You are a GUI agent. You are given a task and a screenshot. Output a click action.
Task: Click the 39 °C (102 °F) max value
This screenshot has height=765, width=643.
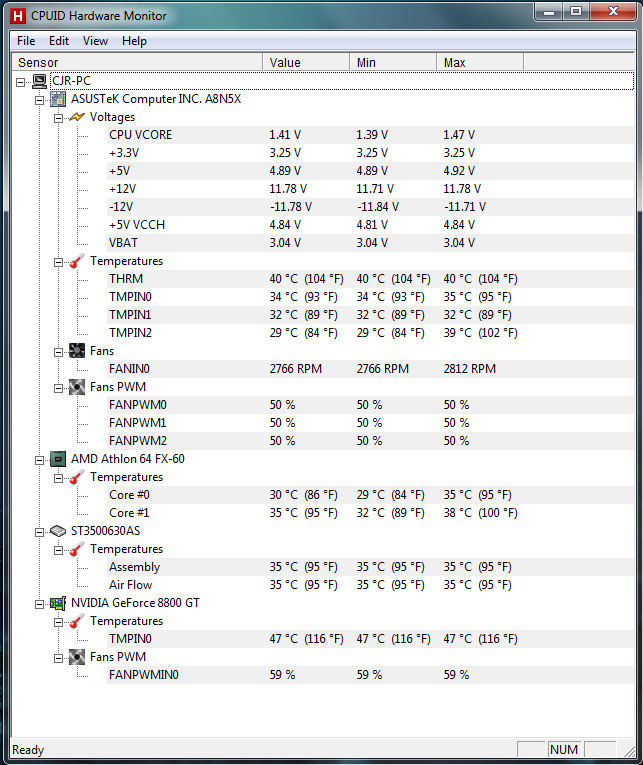[480, 333]
